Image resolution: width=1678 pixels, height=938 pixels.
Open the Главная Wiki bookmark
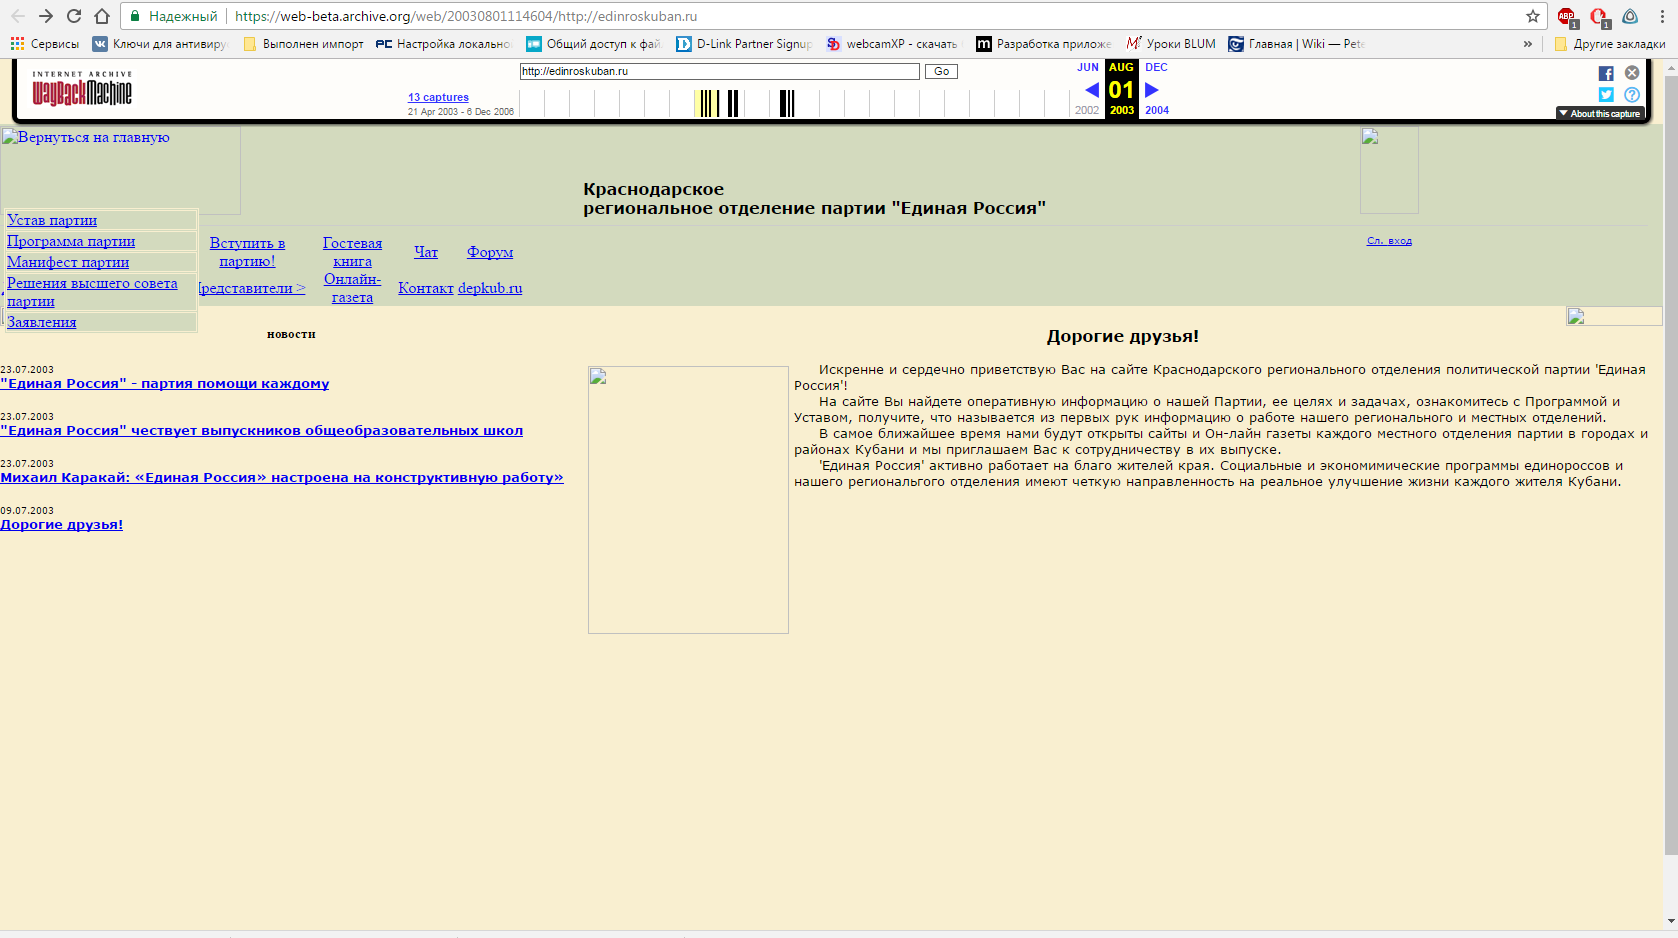point(1296,44)
